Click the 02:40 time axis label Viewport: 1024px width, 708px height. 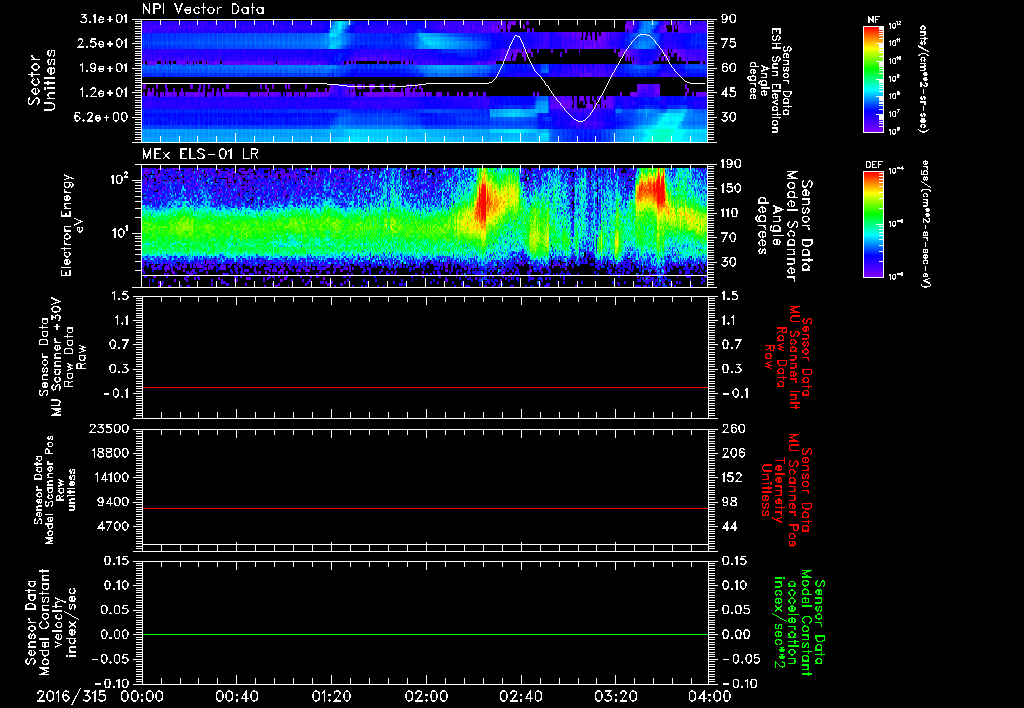[x=520, y=696]
